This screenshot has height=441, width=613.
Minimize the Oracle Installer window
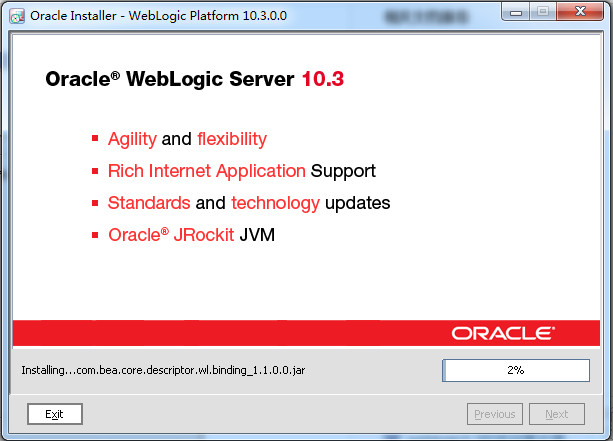[516, 12]
